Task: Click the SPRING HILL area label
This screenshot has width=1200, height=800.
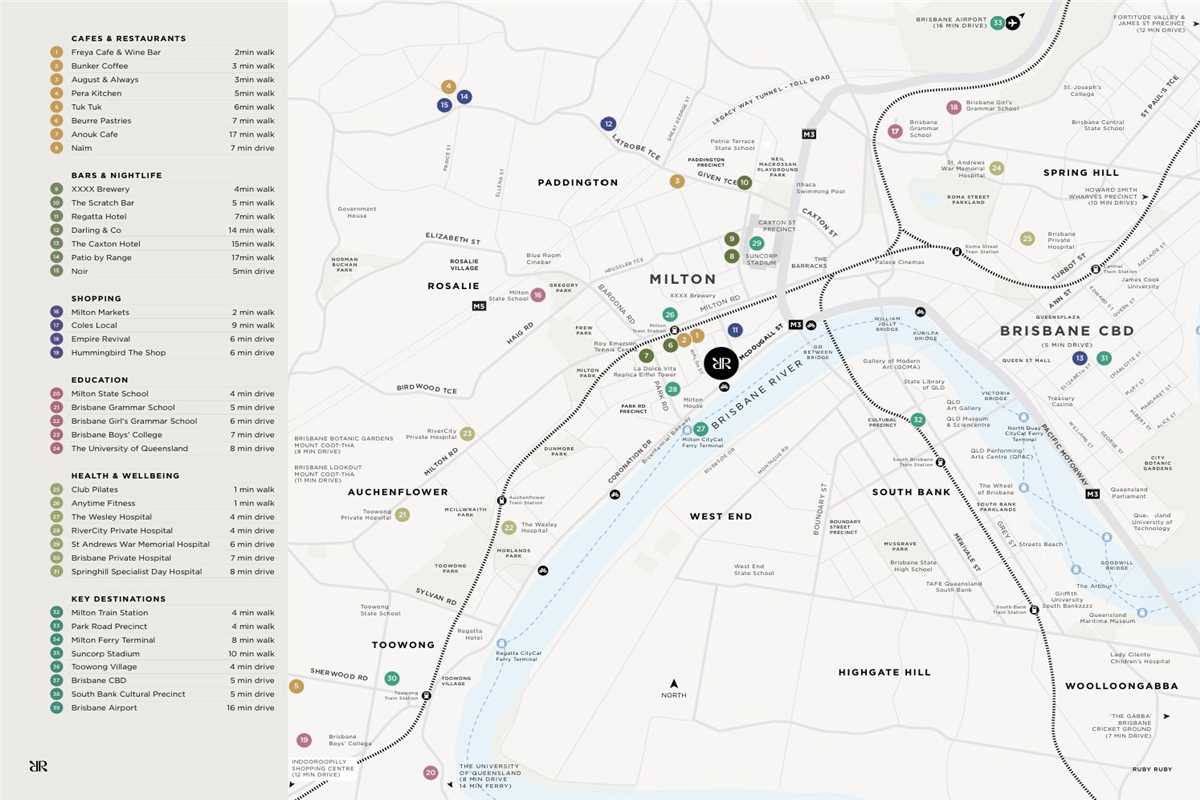Action: point(1081,173)
